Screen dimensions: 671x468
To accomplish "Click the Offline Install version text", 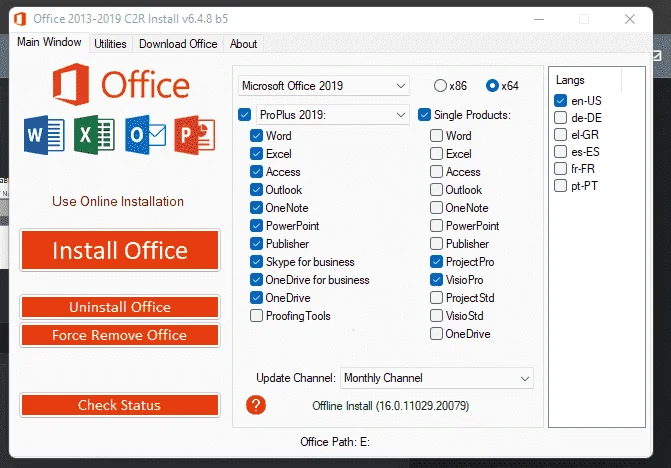I will [390, 406].
